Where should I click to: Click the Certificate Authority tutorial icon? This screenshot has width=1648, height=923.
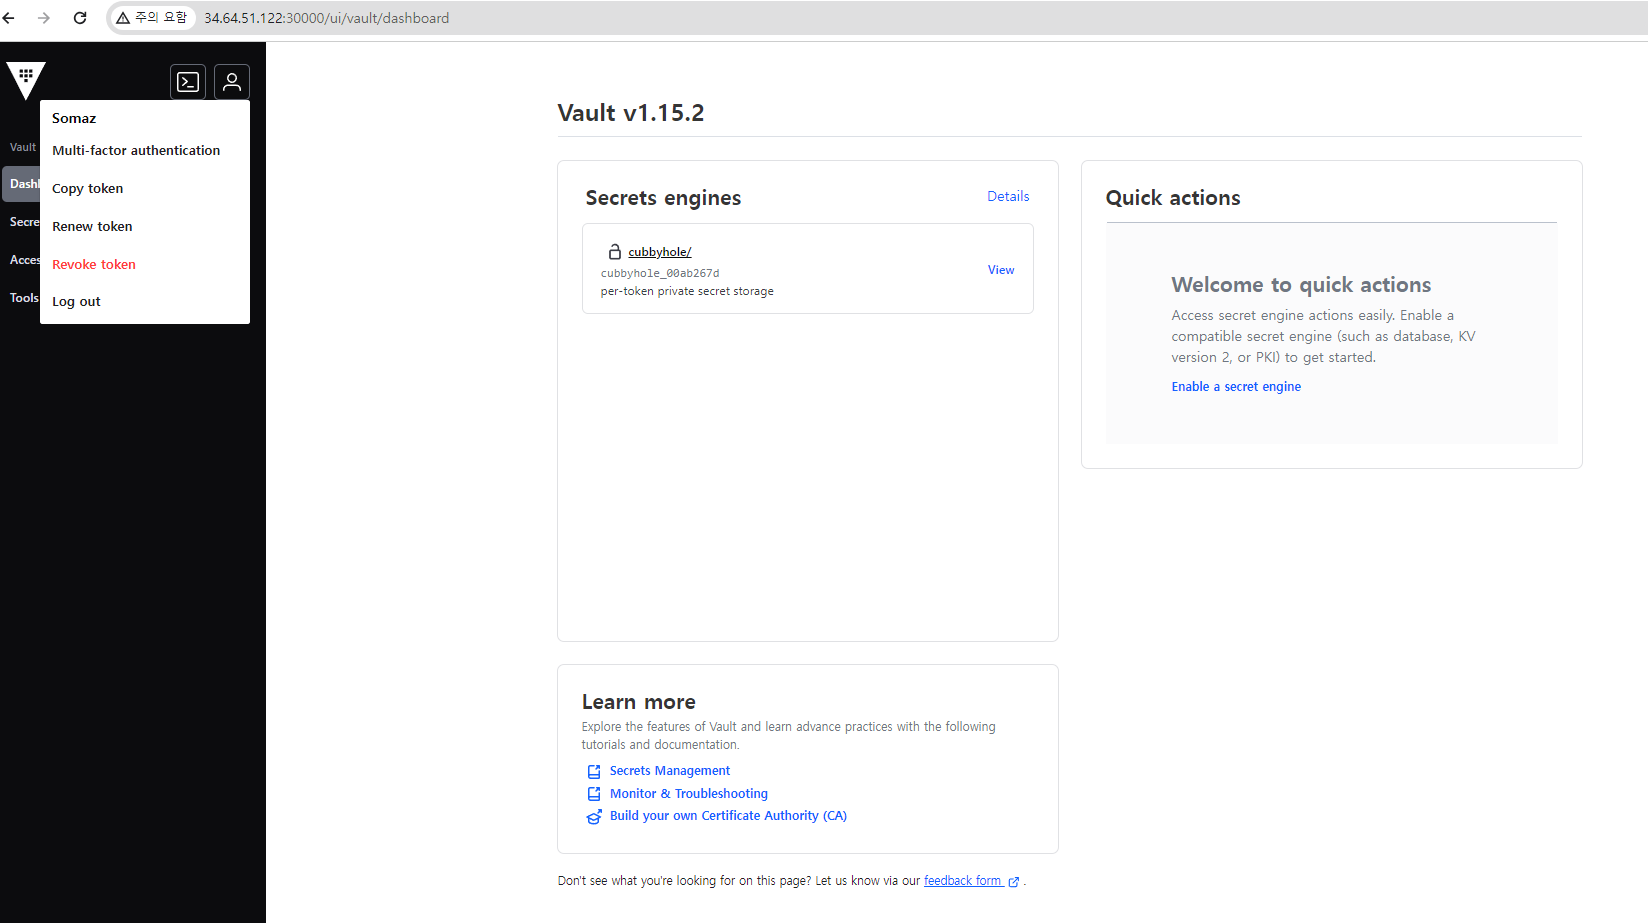[594, 816]
